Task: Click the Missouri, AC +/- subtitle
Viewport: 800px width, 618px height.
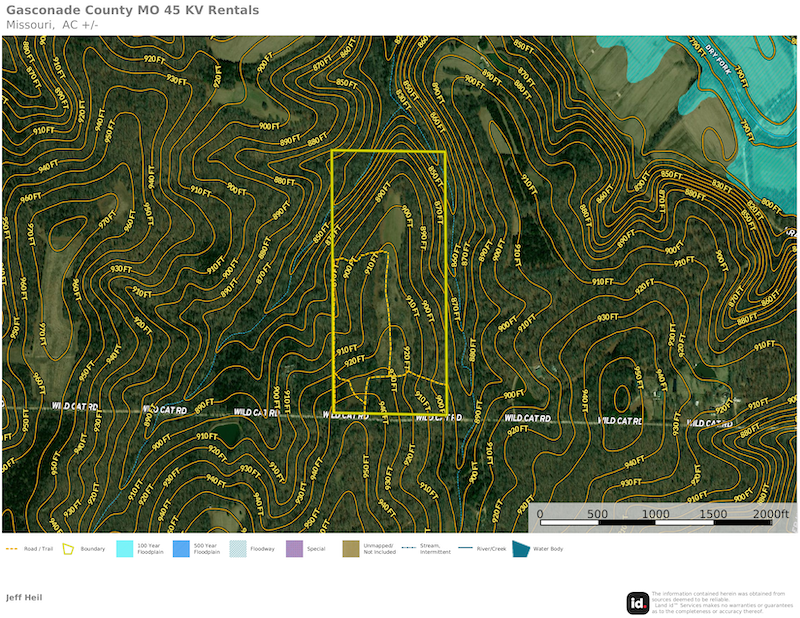Action: pyautogui.click(x=52, y=24)
